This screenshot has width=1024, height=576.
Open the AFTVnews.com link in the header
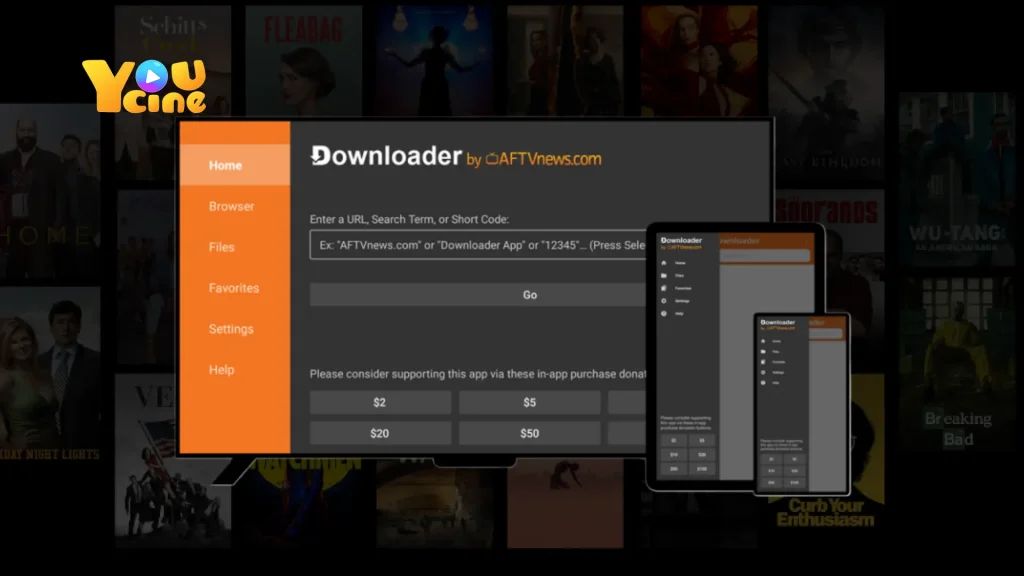coord(543,159)
